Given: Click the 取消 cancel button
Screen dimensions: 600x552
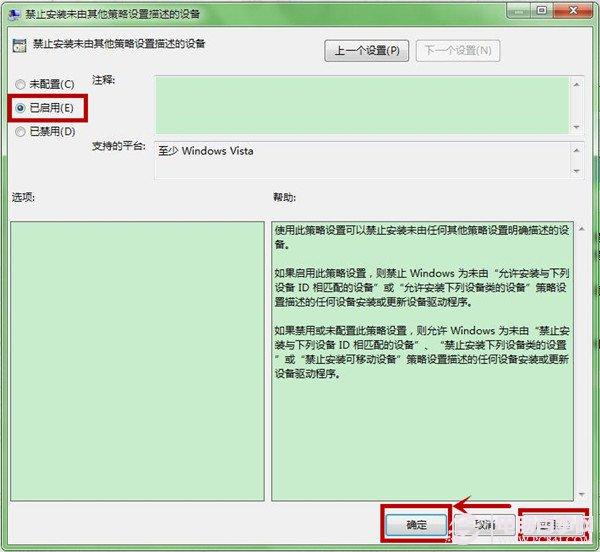Looking at the screenshot, I should pos(484,524).
